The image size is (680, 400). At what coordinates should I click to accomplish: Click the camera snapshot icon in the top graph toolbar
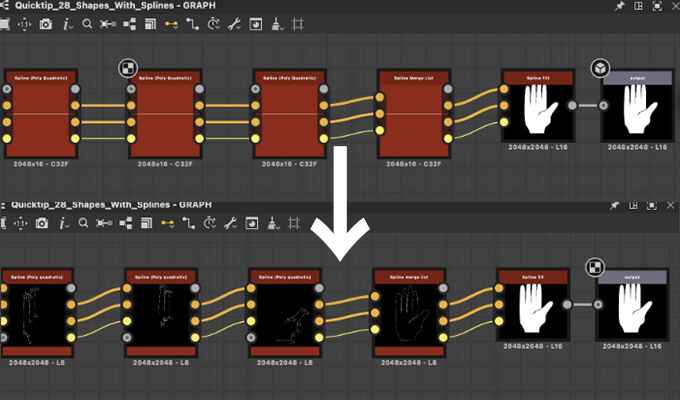tap(45, 23)
